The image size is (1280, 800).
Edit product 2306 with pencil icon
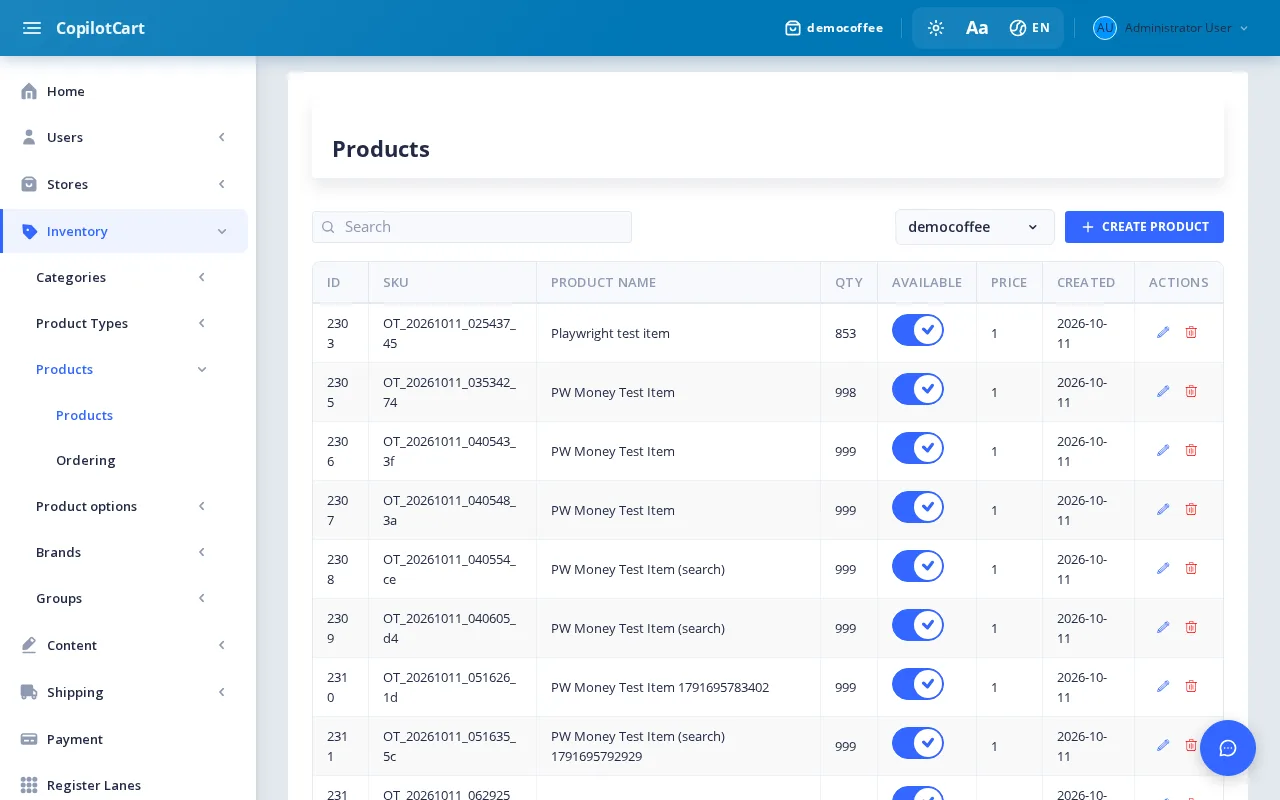pos(1163,450)
